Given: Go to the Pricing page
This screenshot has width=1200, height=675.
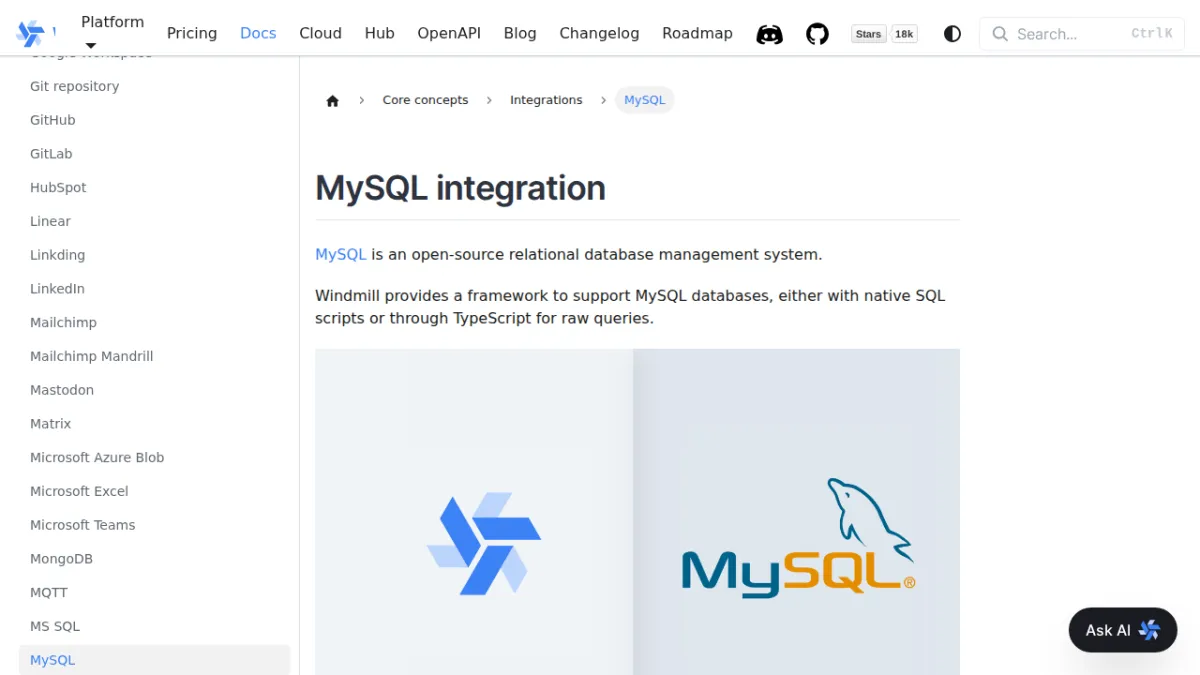Looking at the screenshot, I should point(192,33).
